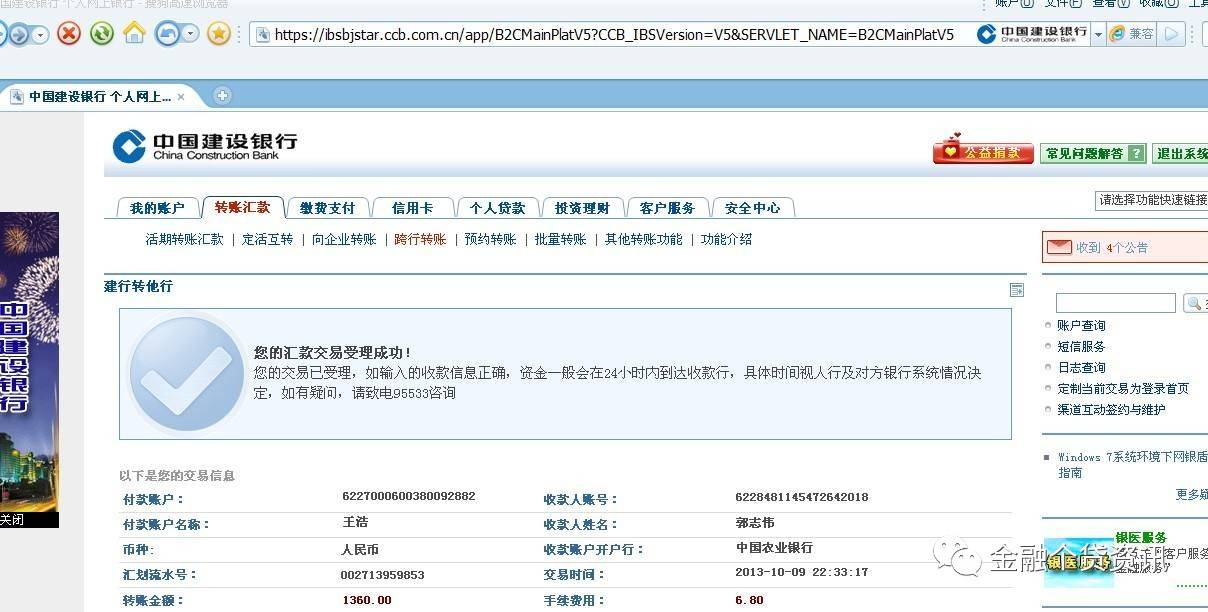This screenshot has height=612, width=1208.
Task: Toggle the 兼容 compatibility mode button
Action: click(1131, 35)
